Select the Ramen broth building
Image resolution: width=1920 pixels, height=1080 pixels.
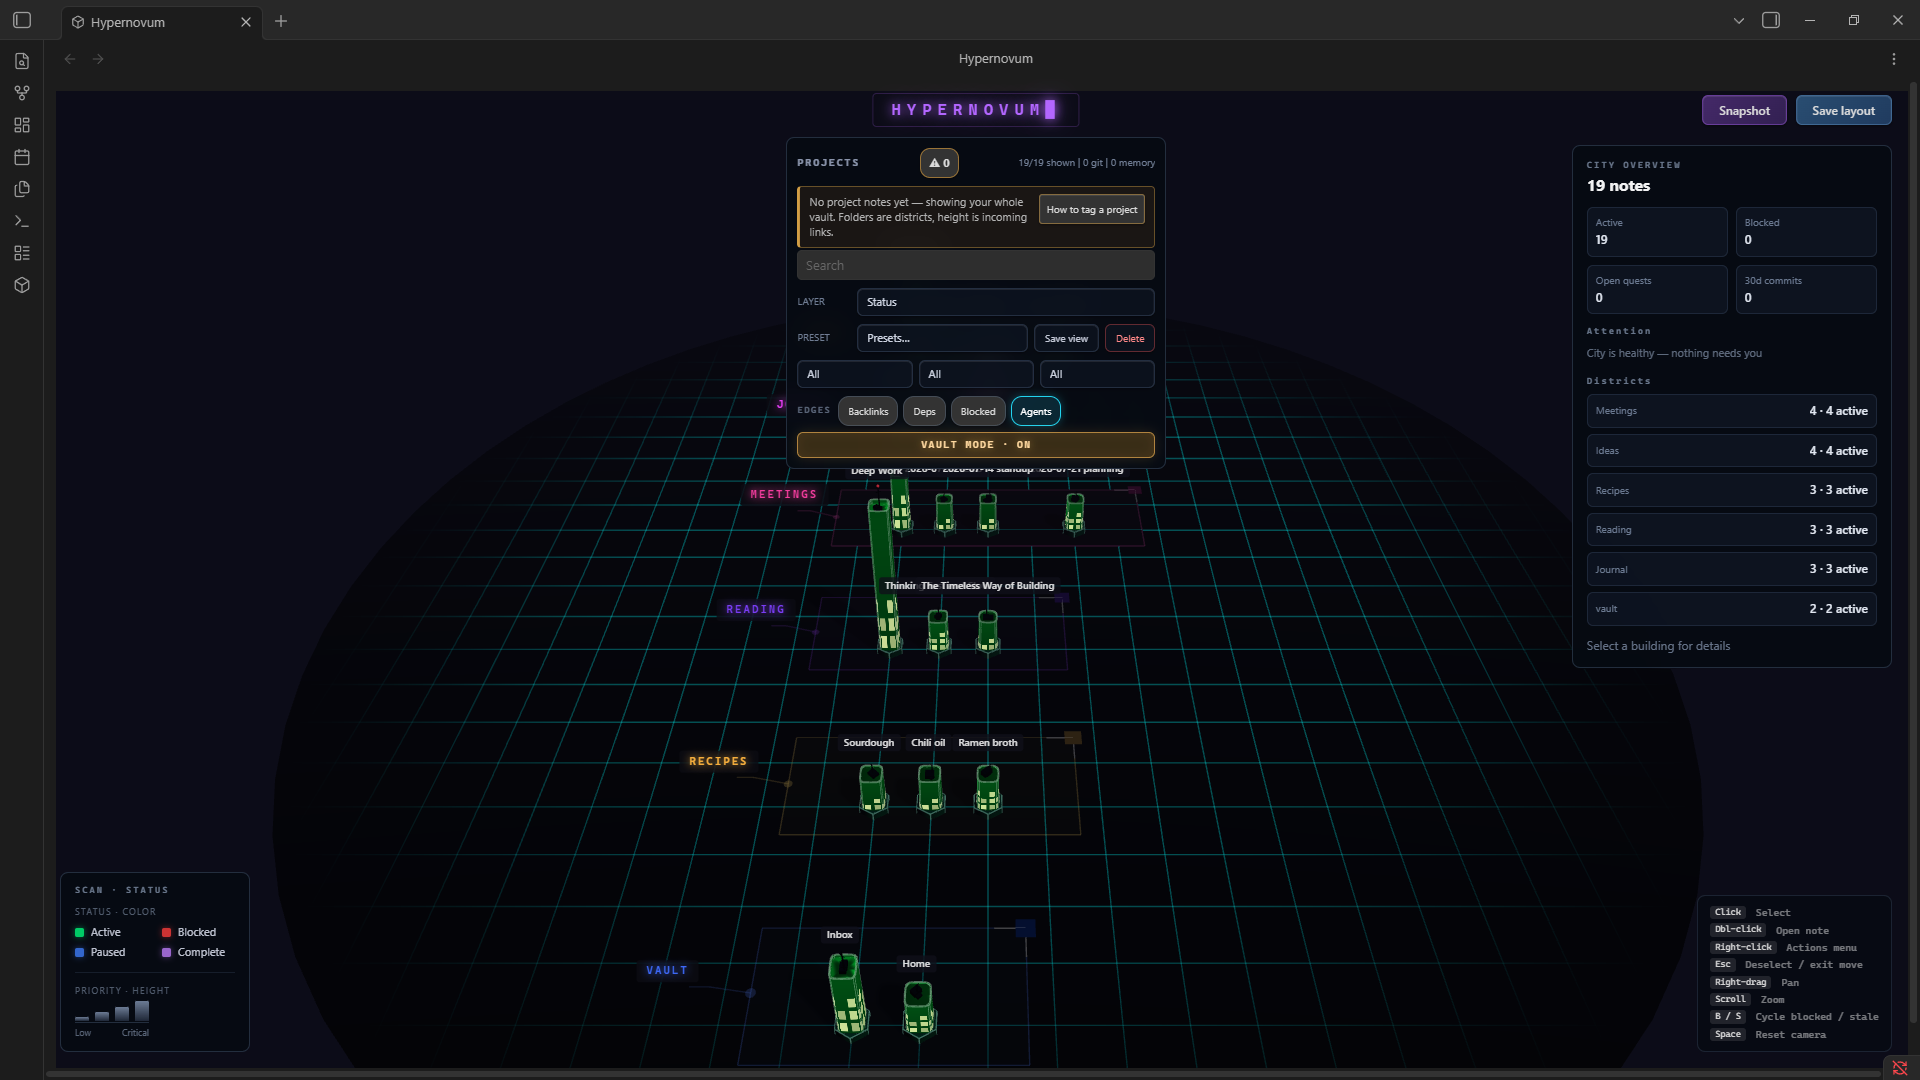(x=988, y=788)
